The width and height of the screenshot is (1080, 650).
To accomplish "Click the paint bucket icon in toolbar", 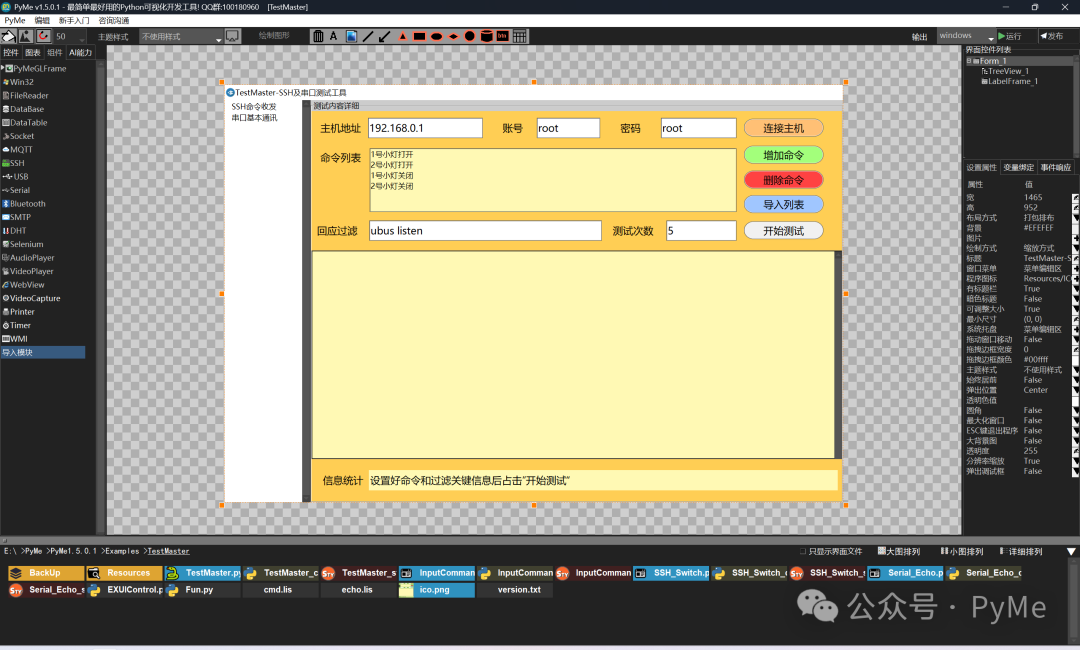I will click(8, 36).
